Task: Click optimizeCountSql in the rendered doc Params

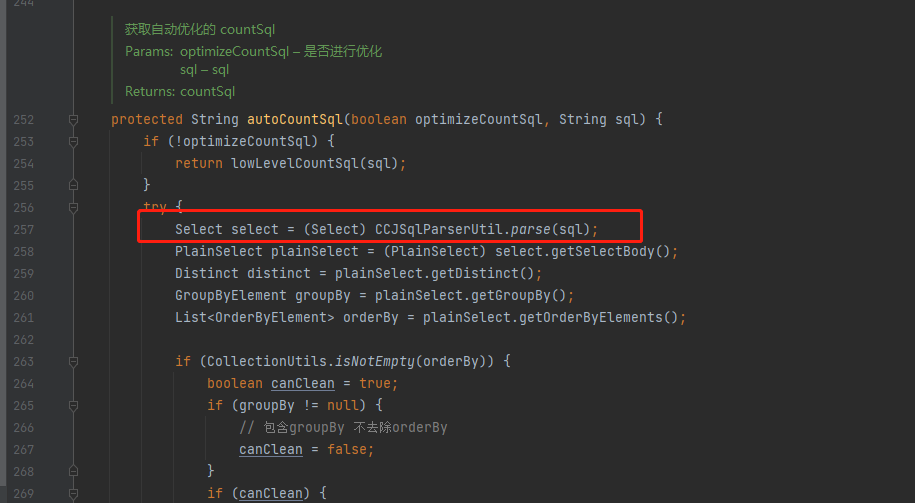Action: 235,51
